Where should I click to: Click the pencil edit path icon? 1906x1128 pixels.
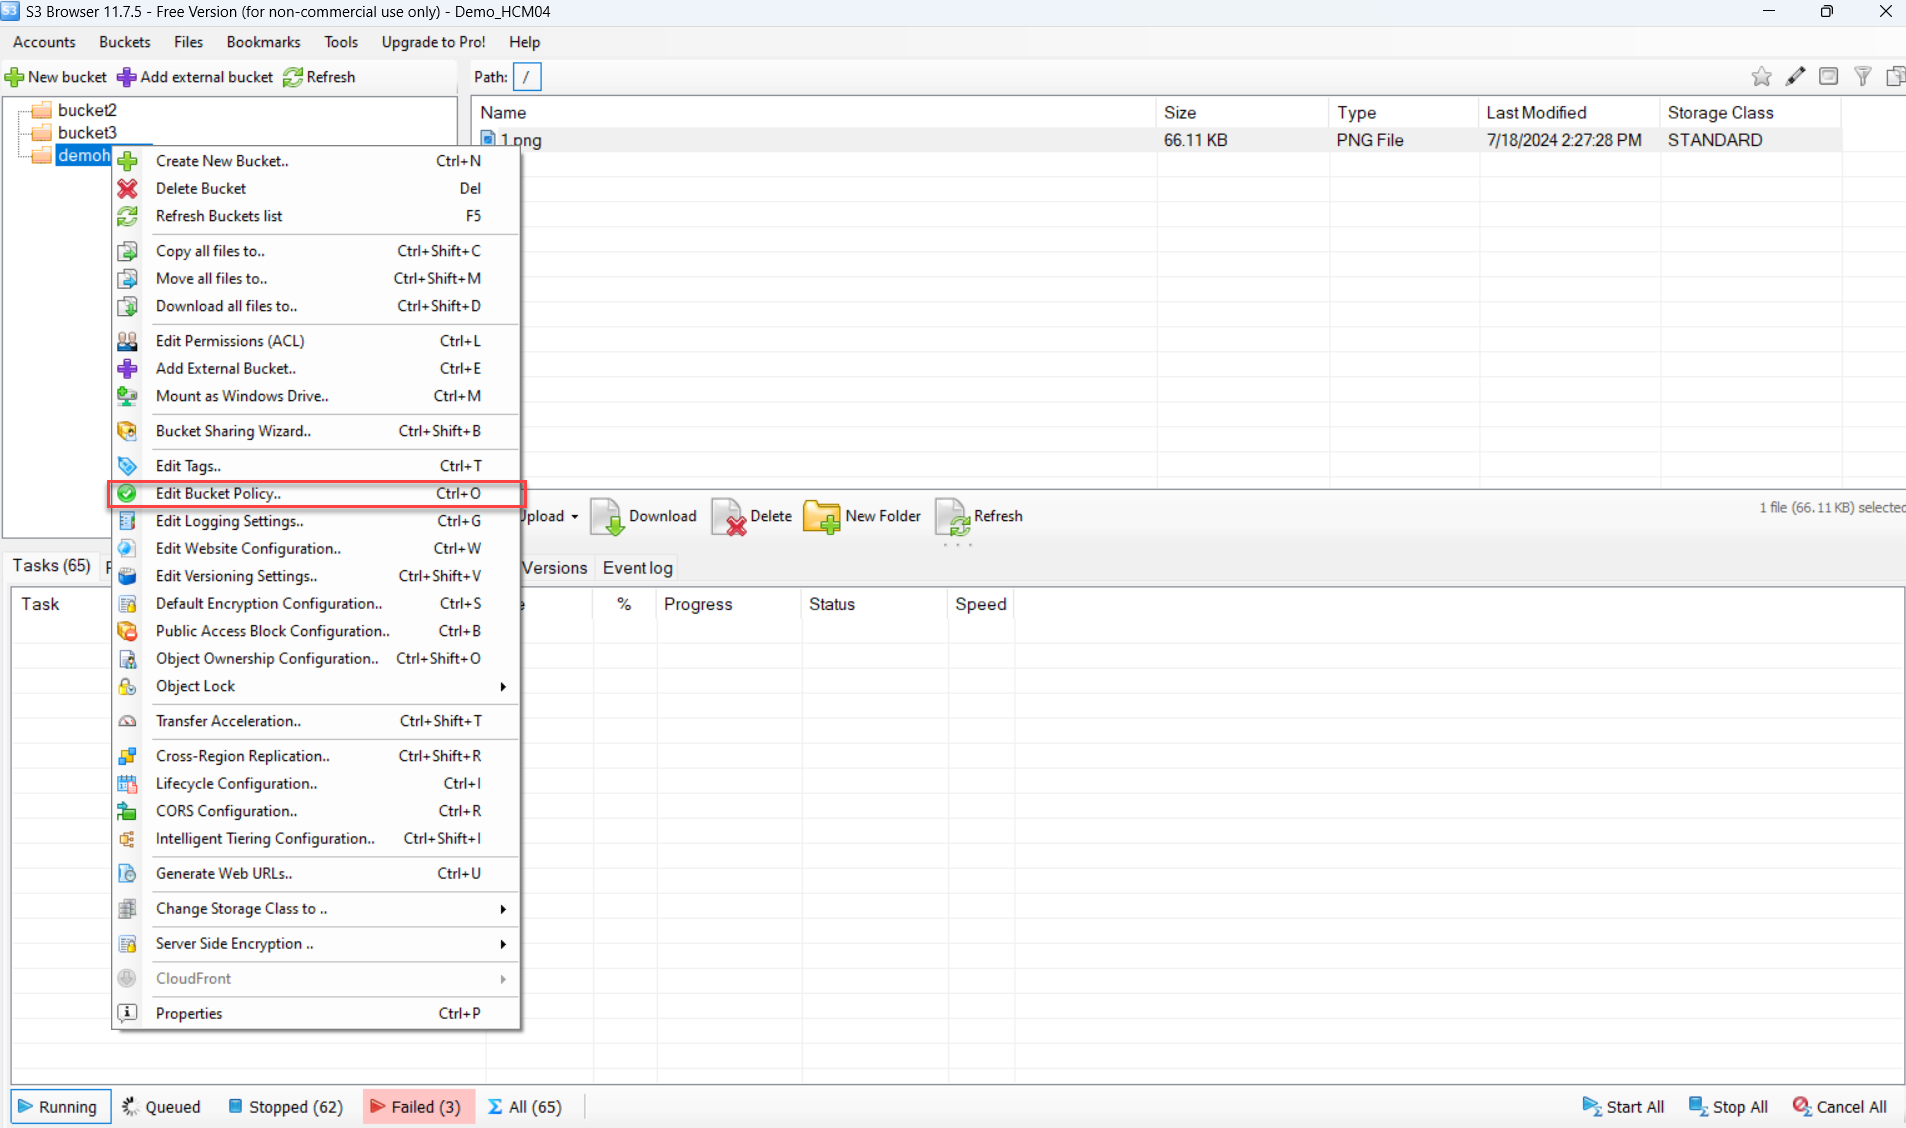(1795, 77)
